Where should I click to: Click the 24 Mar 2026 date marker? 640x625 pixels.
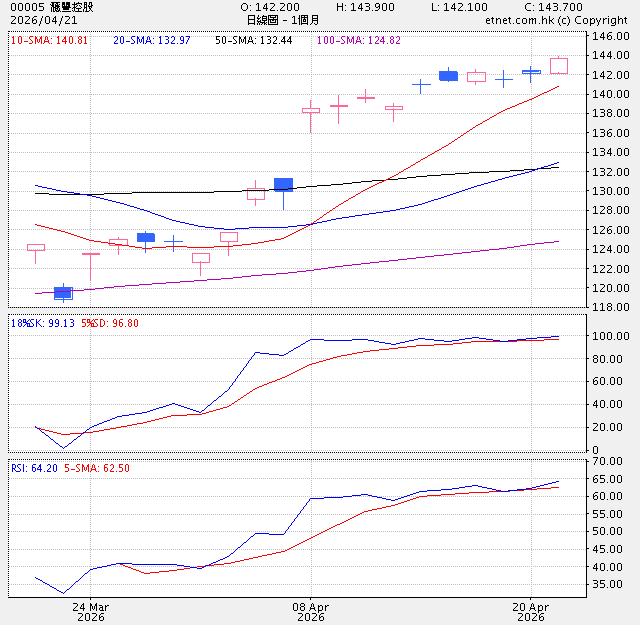(x=91, y=612)
